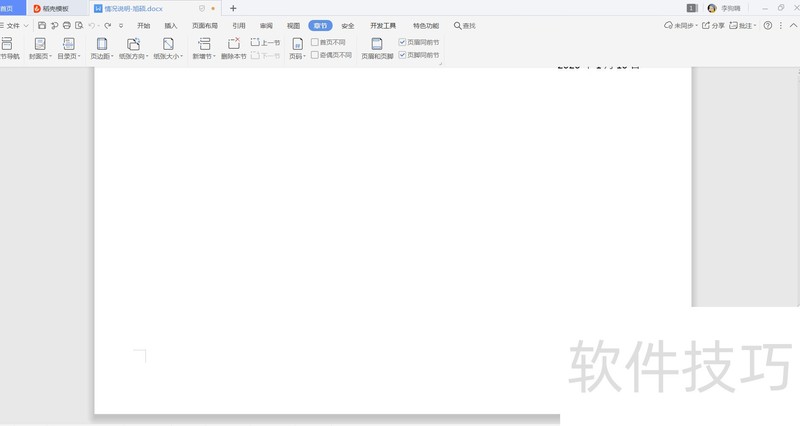This screenshot has width=800, height=426.
Task: Open the 插入 ribbon tab
Action: [170, 26]
